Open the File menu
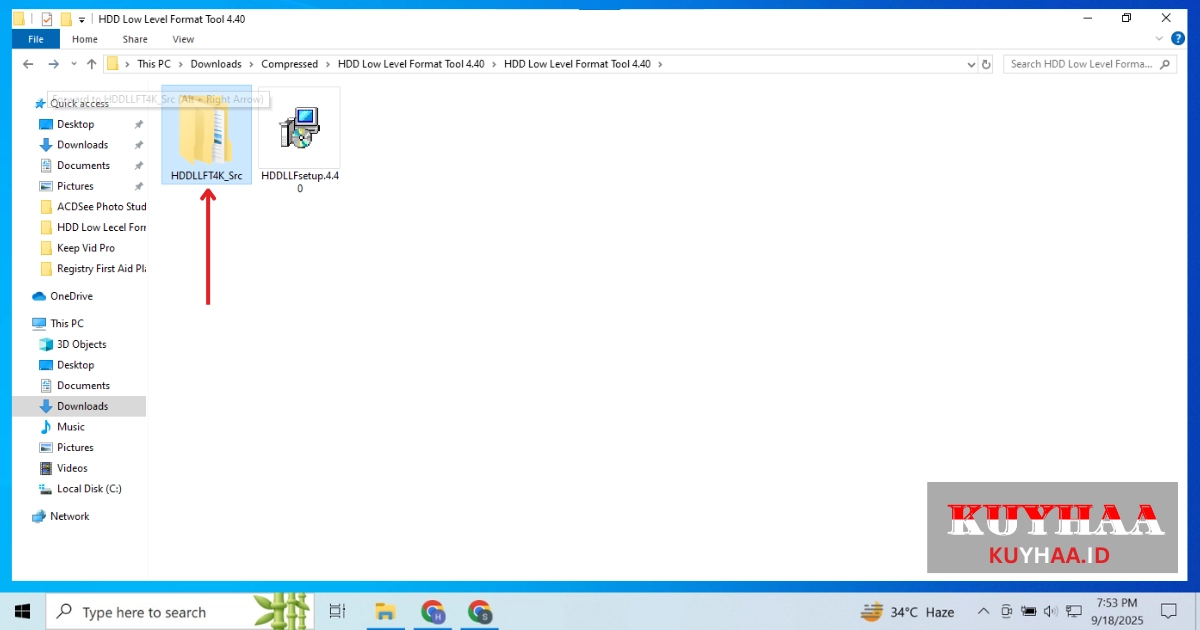The height and width of the screenshot is (630, 1200). pyautogui.click(x=36, y=39)
